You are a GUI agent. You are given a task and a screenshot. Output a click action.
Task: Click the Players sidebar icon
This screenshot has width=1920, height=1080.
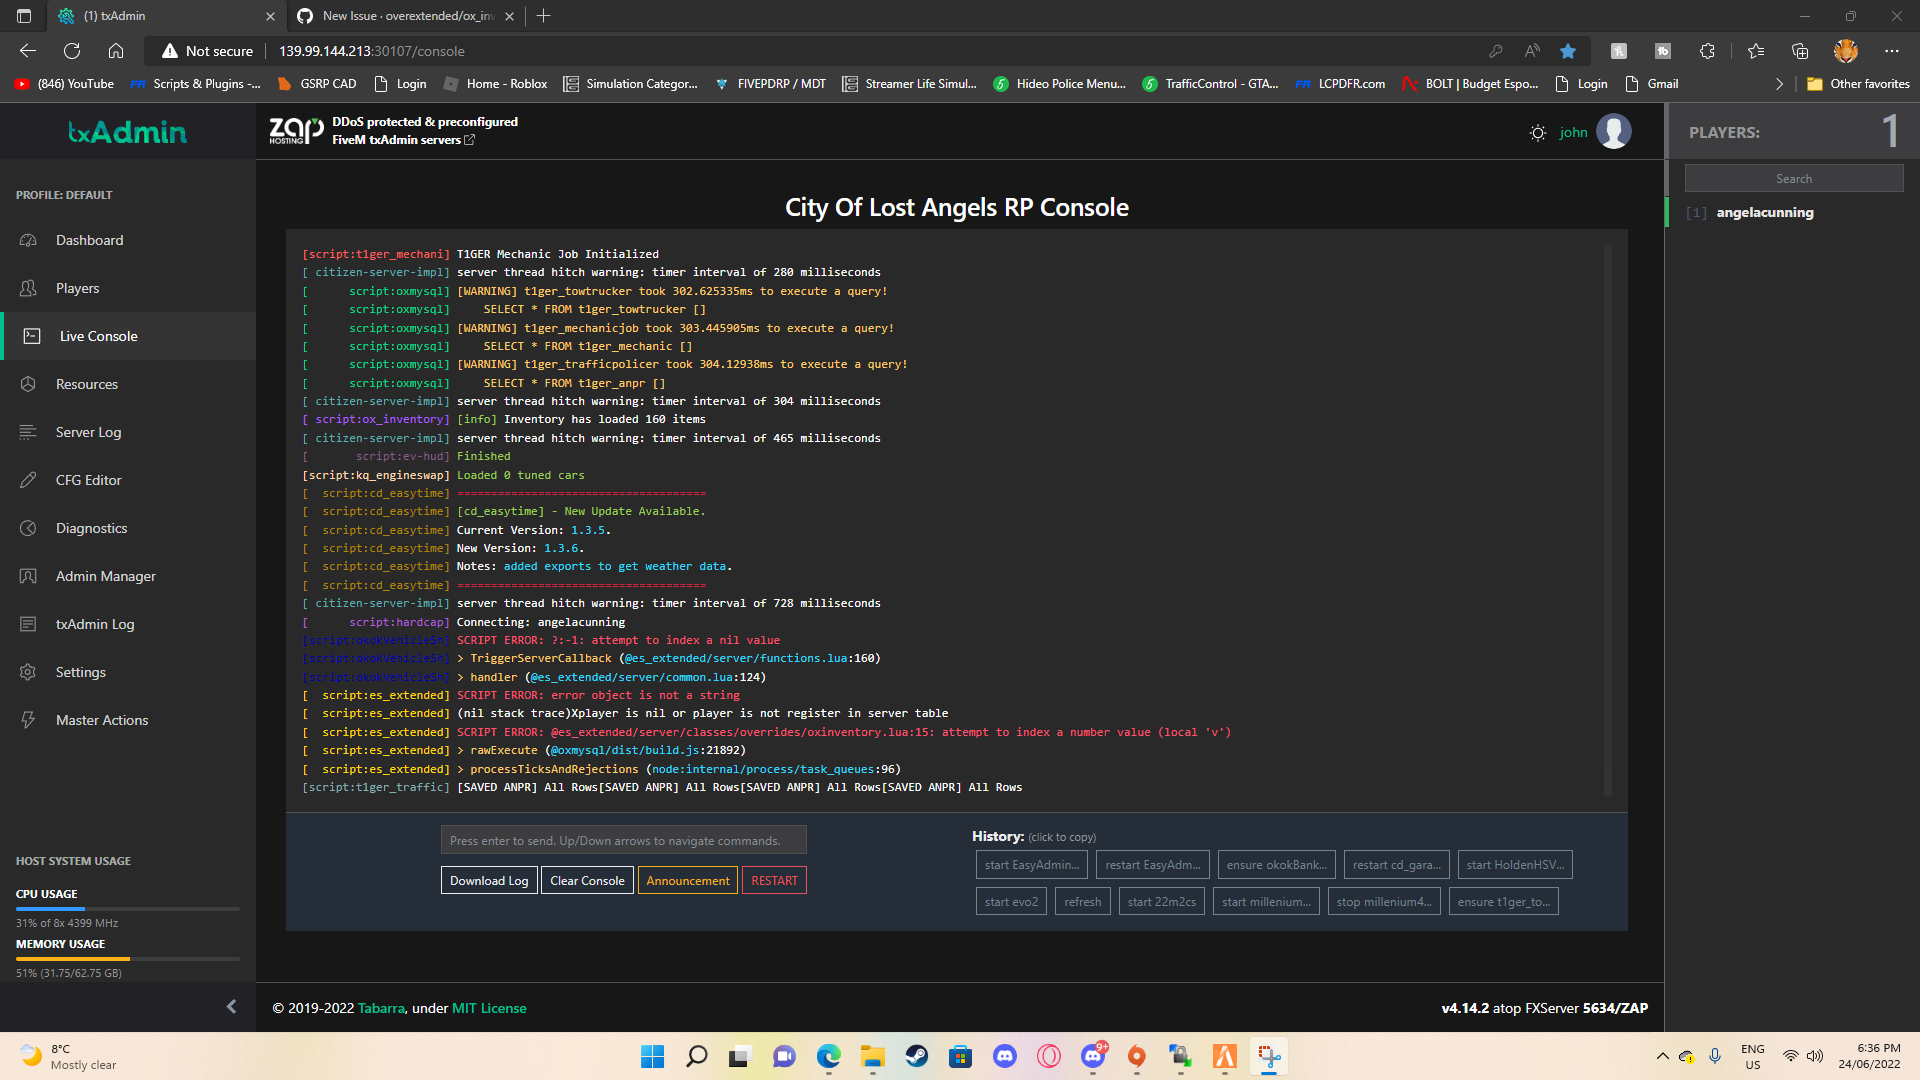28,288
